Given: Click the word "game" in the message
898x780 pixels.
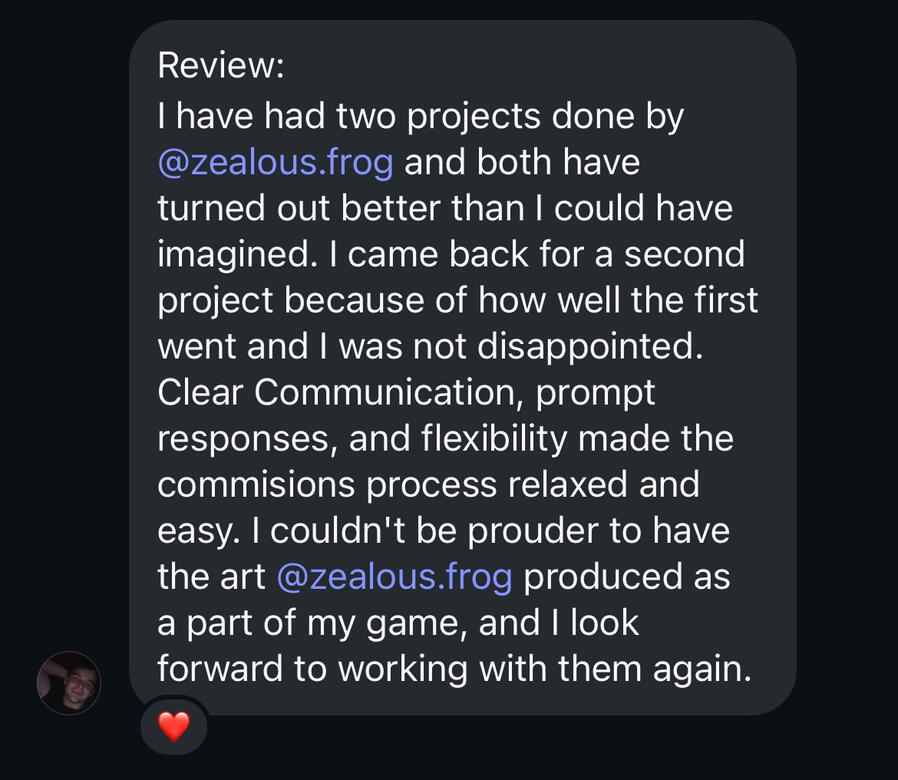Looking at the screenshot, I should point(411,623).
